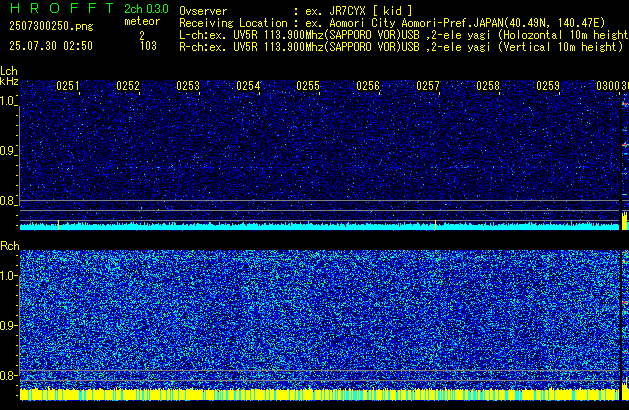The height and width of the screenshot is (410, 629).
Task: Click the 0254 time marker
Action: tap(248, 86)
